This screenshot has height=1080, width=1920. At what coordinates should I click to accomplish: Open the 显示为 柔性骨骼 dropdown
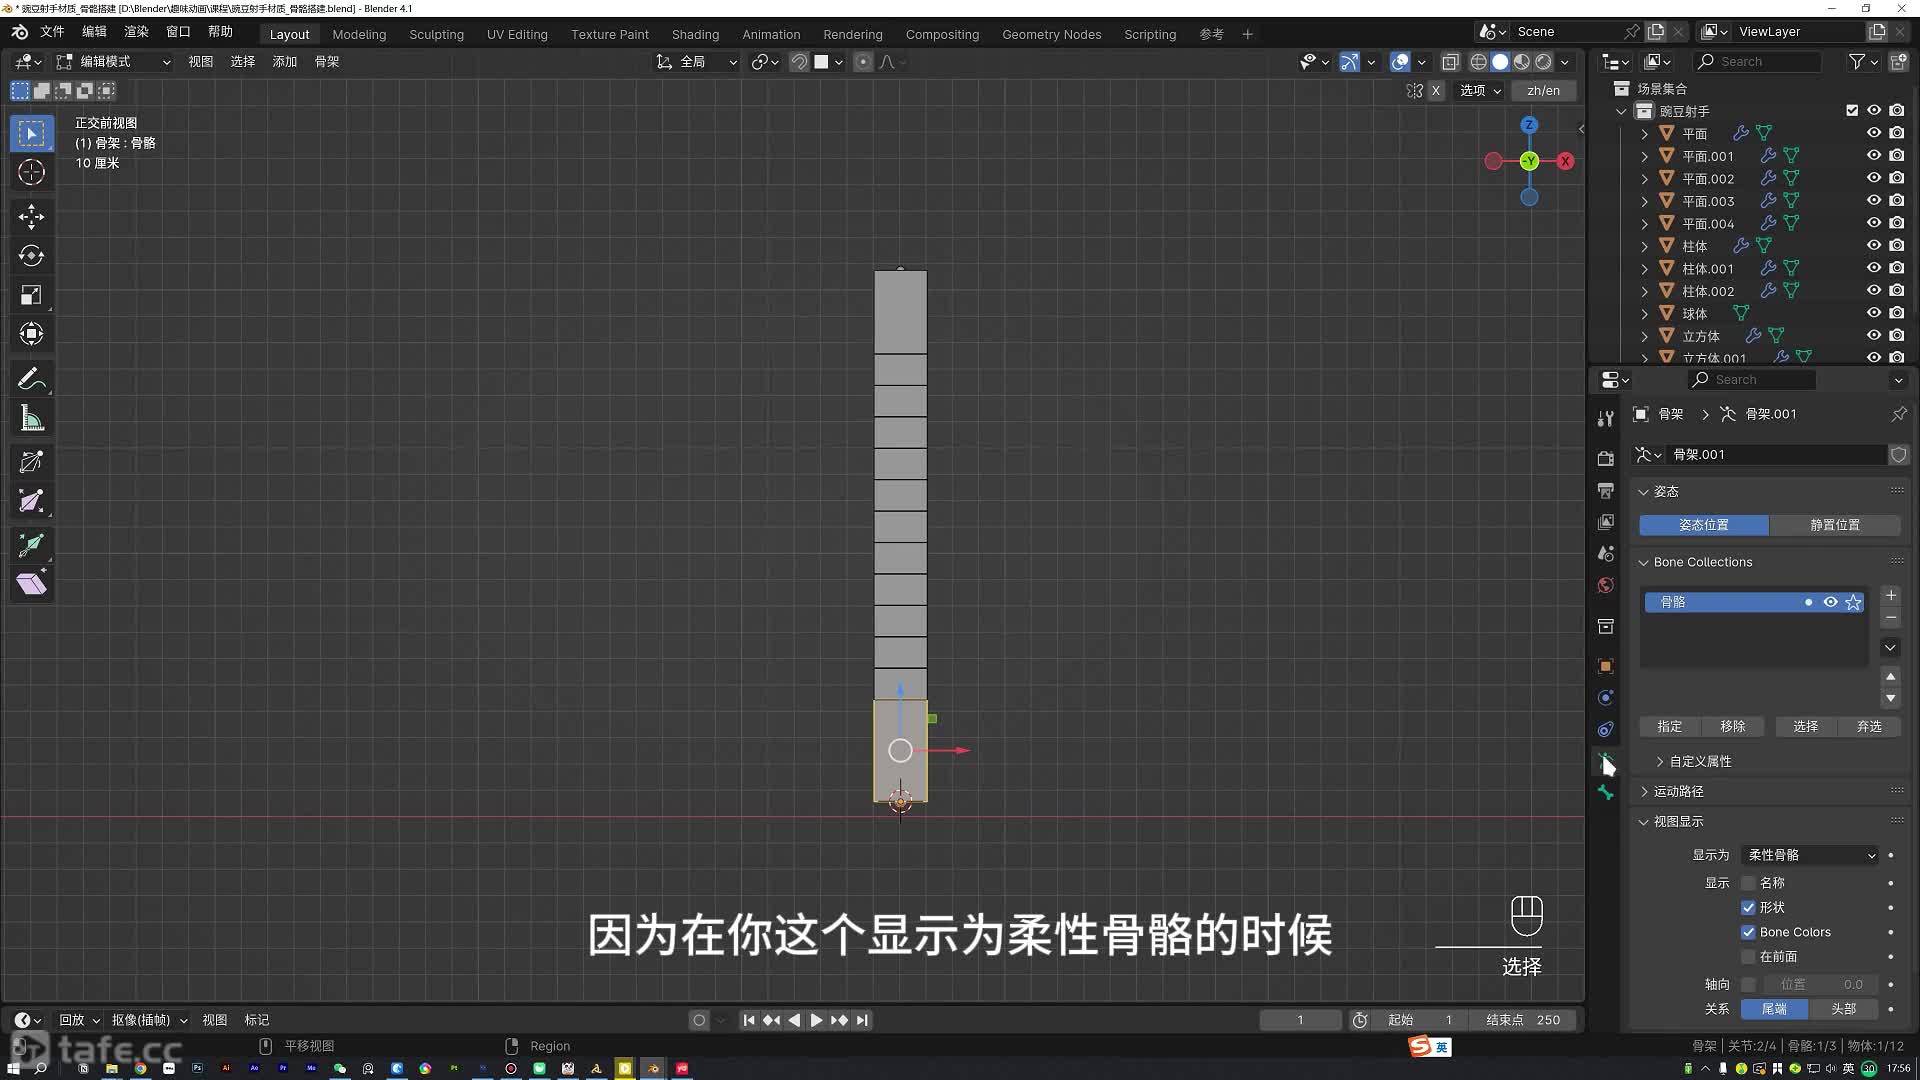[1811, 855]
